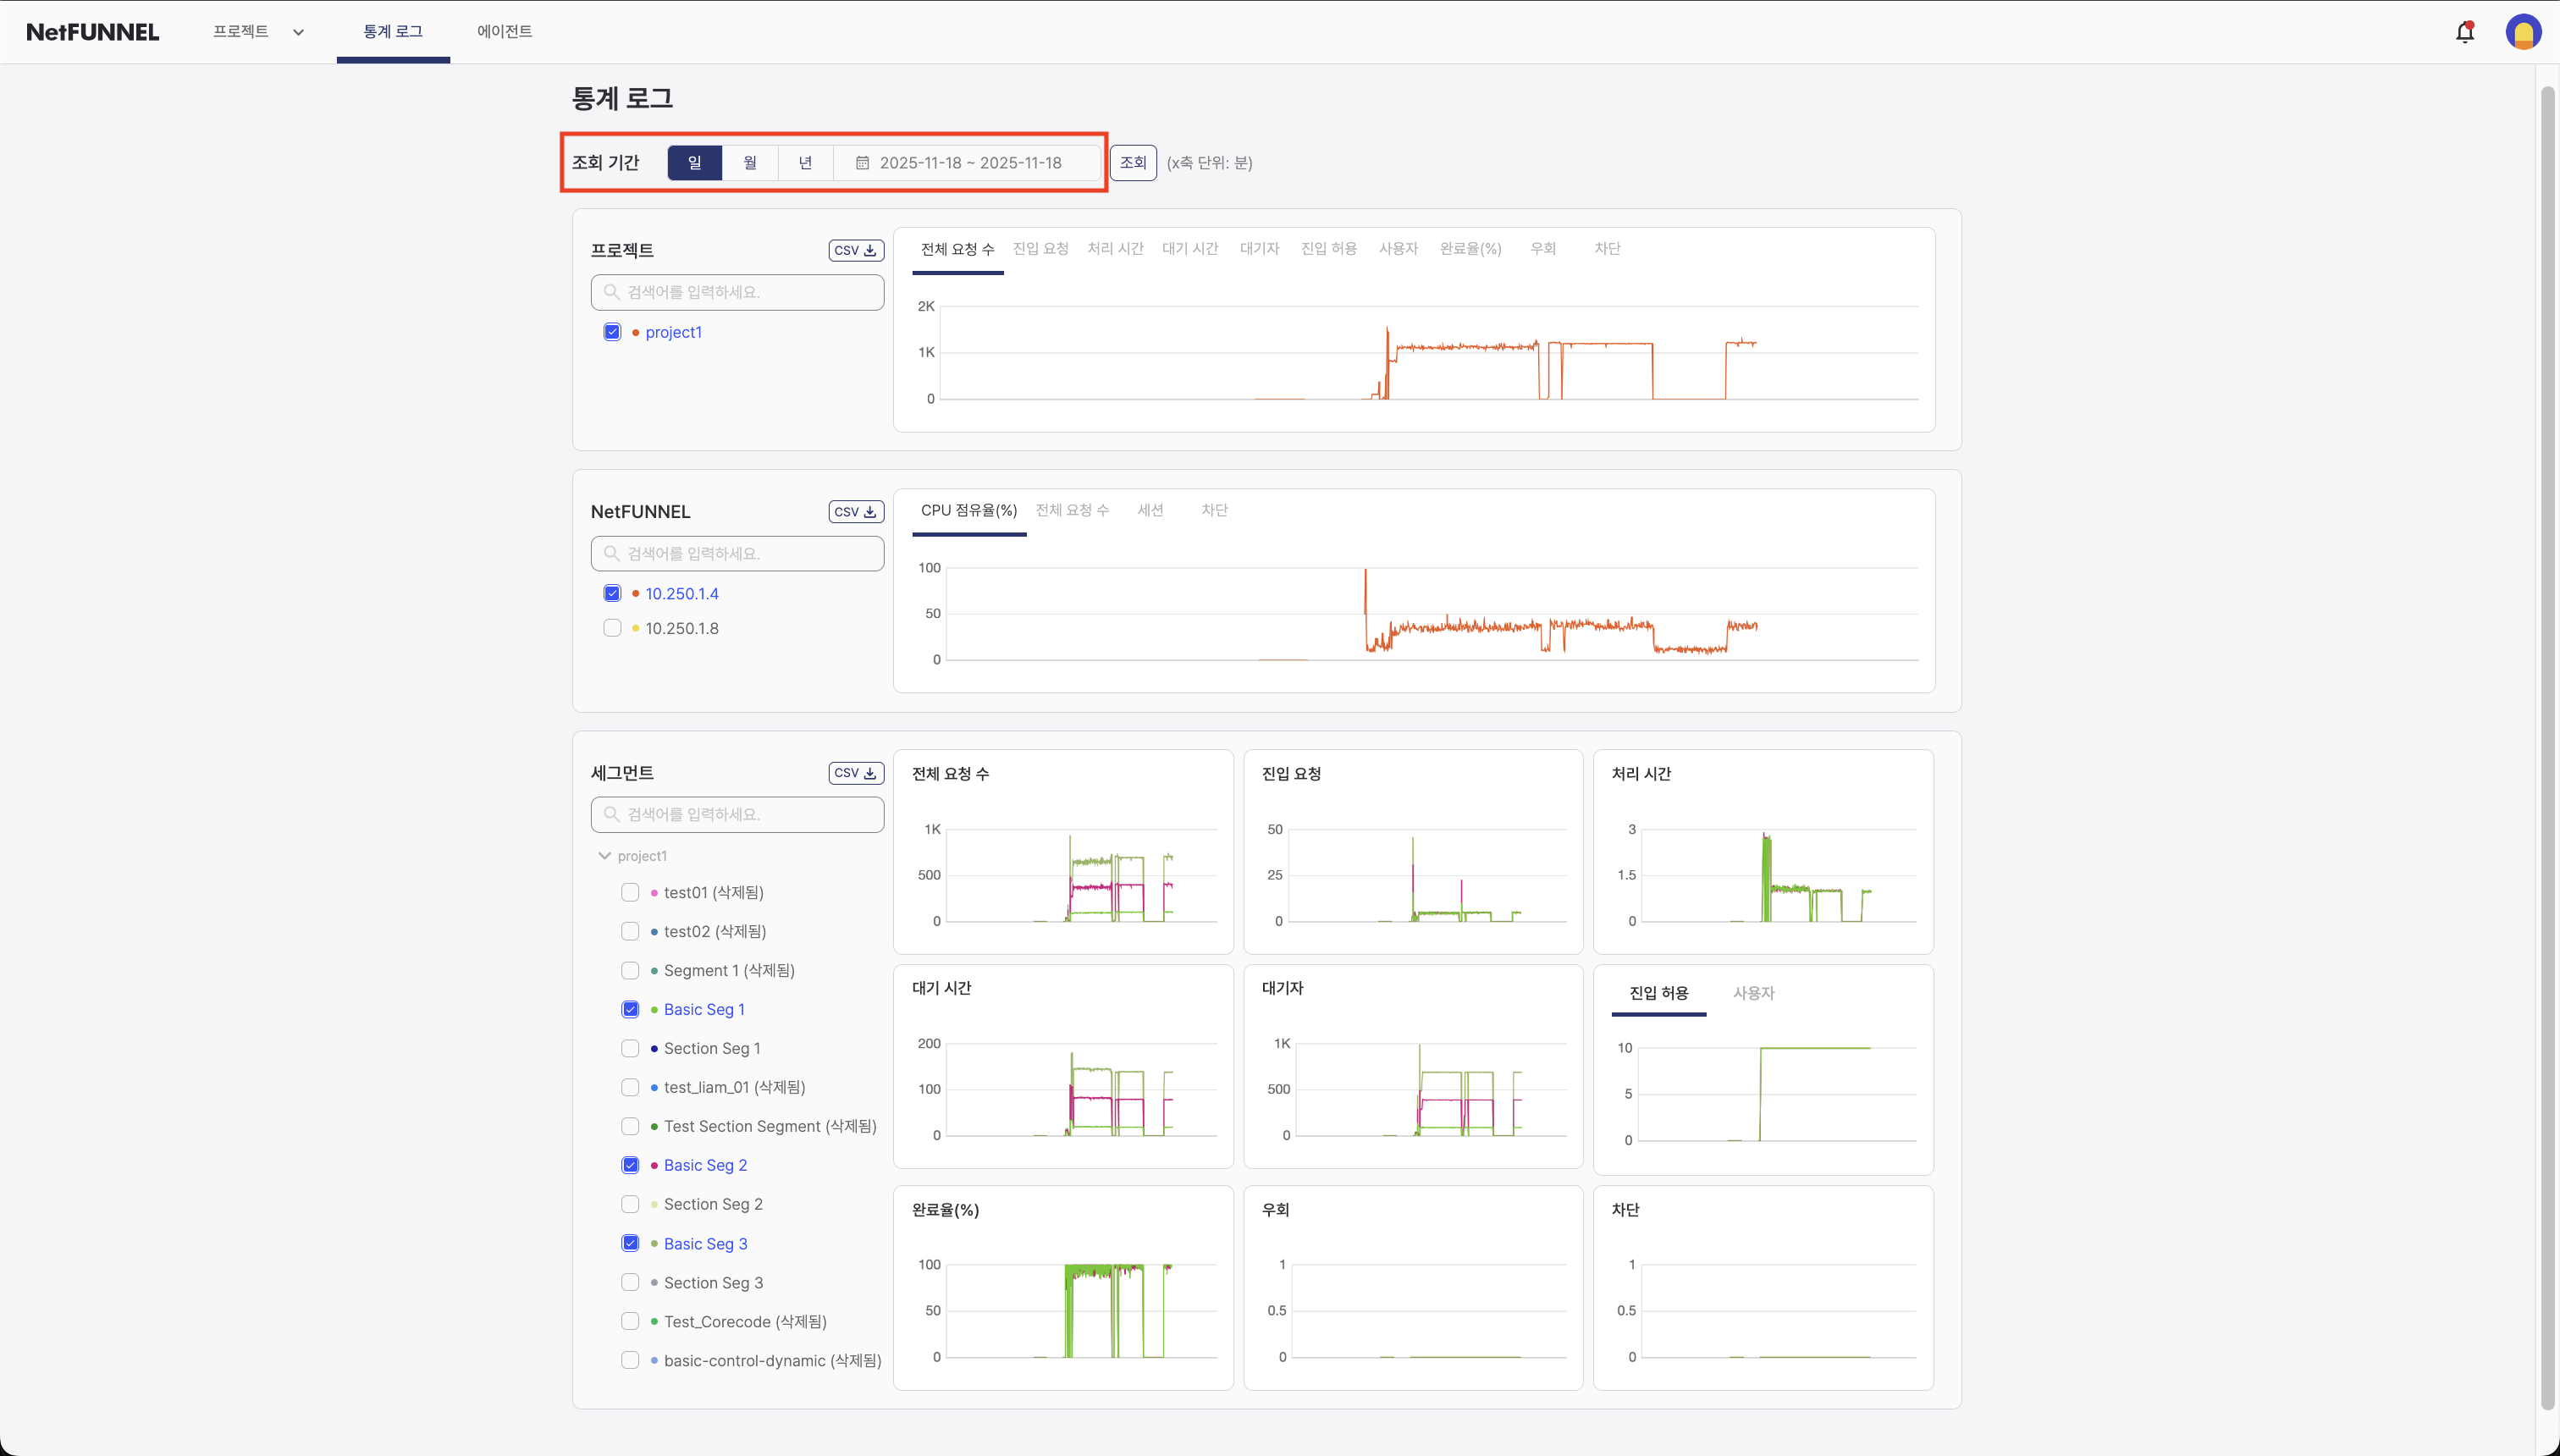Open the user profile avatar
2560x1456 pixels.
[2522, 32]
